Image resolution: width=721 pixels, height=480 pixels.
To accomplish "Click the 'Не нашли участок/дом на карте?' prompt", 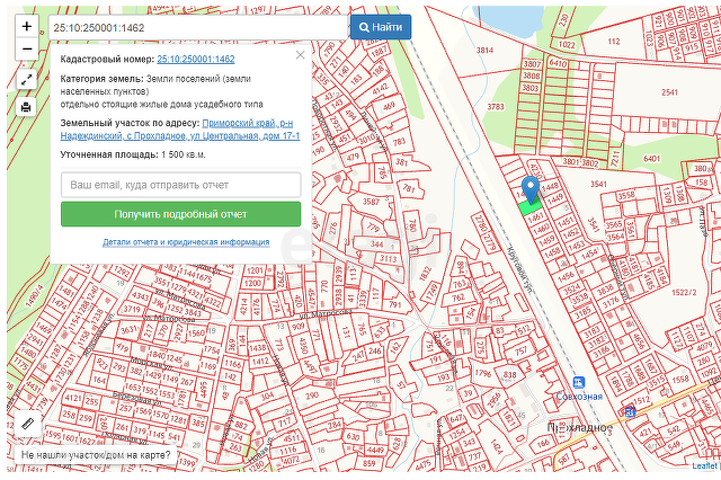I will pyautogui.click(x=95, y=455).
